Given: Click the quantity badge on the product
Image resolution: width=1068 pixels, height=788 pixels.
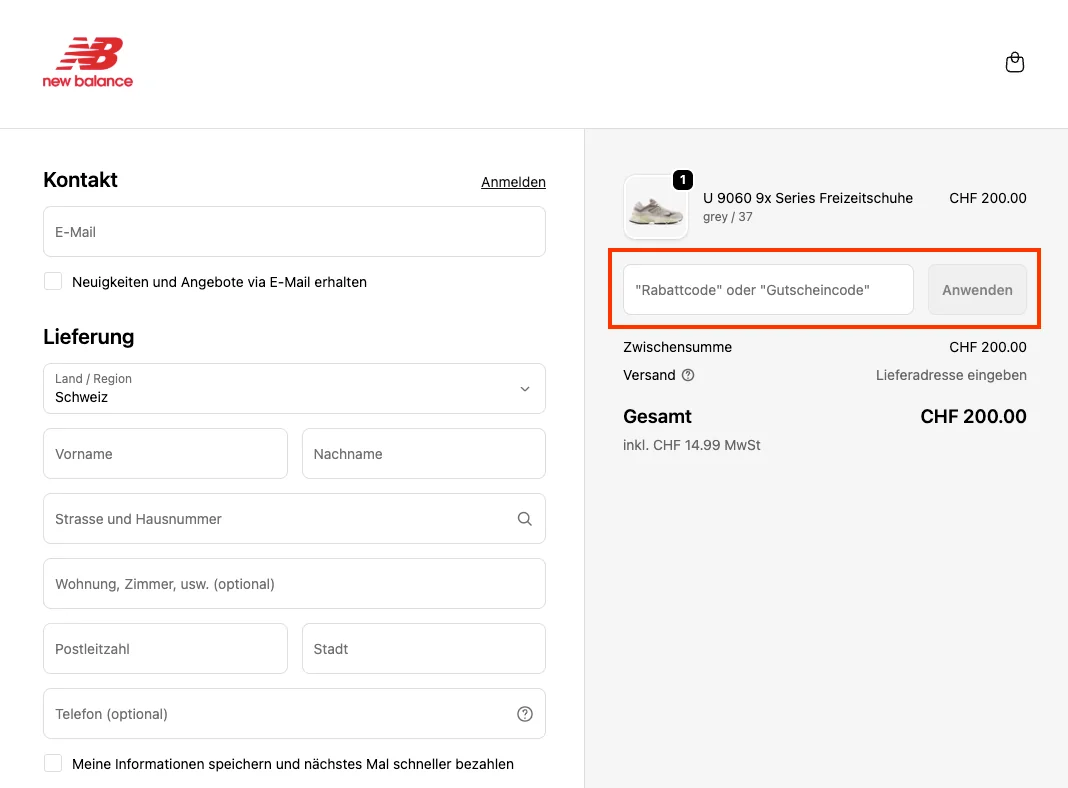Looking at the screenshot, I should click(683, 180).
